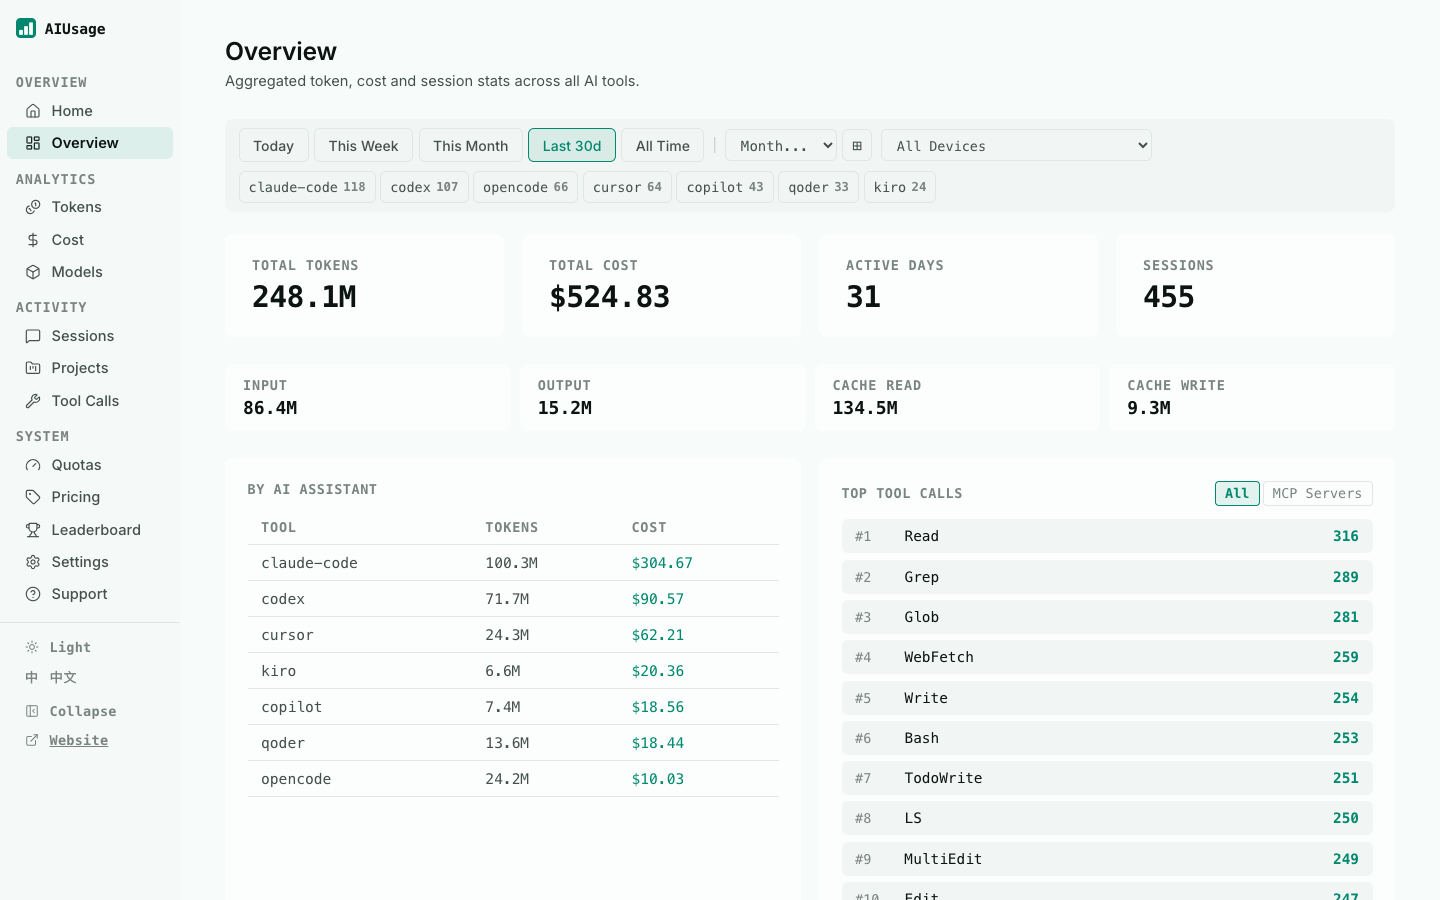Click the Leaderboard trophy icon
This screenshot has height=900, width=1440.
(x=33, y=530)
